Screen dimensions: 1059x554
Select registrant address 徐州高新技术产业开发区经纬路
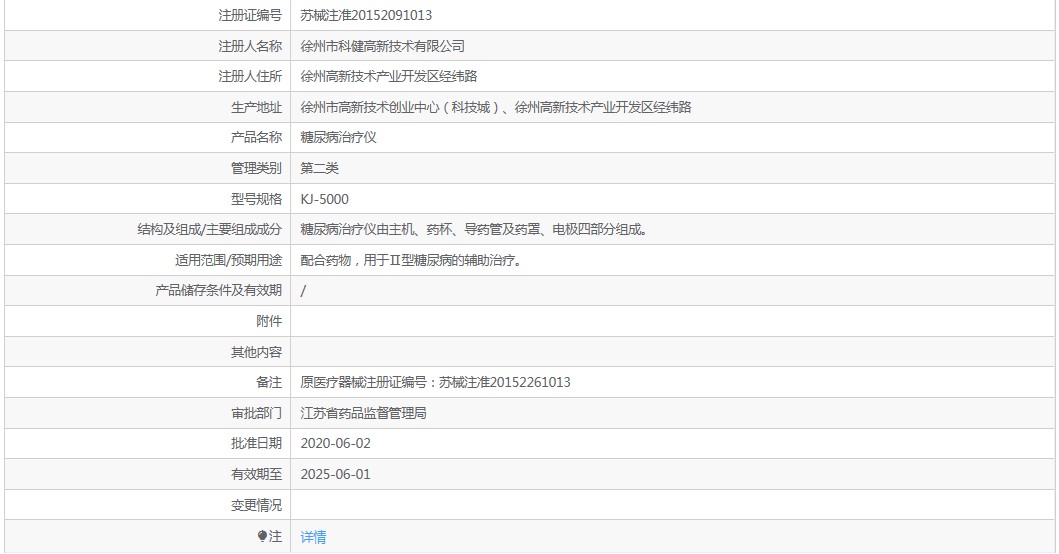pos(388,76)
